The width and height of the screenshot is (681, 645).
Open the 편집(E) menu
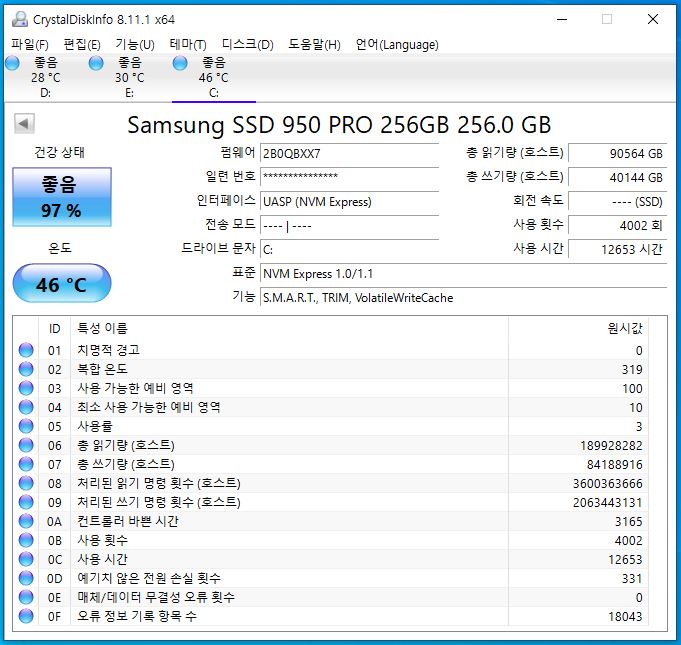click(82, 45)
